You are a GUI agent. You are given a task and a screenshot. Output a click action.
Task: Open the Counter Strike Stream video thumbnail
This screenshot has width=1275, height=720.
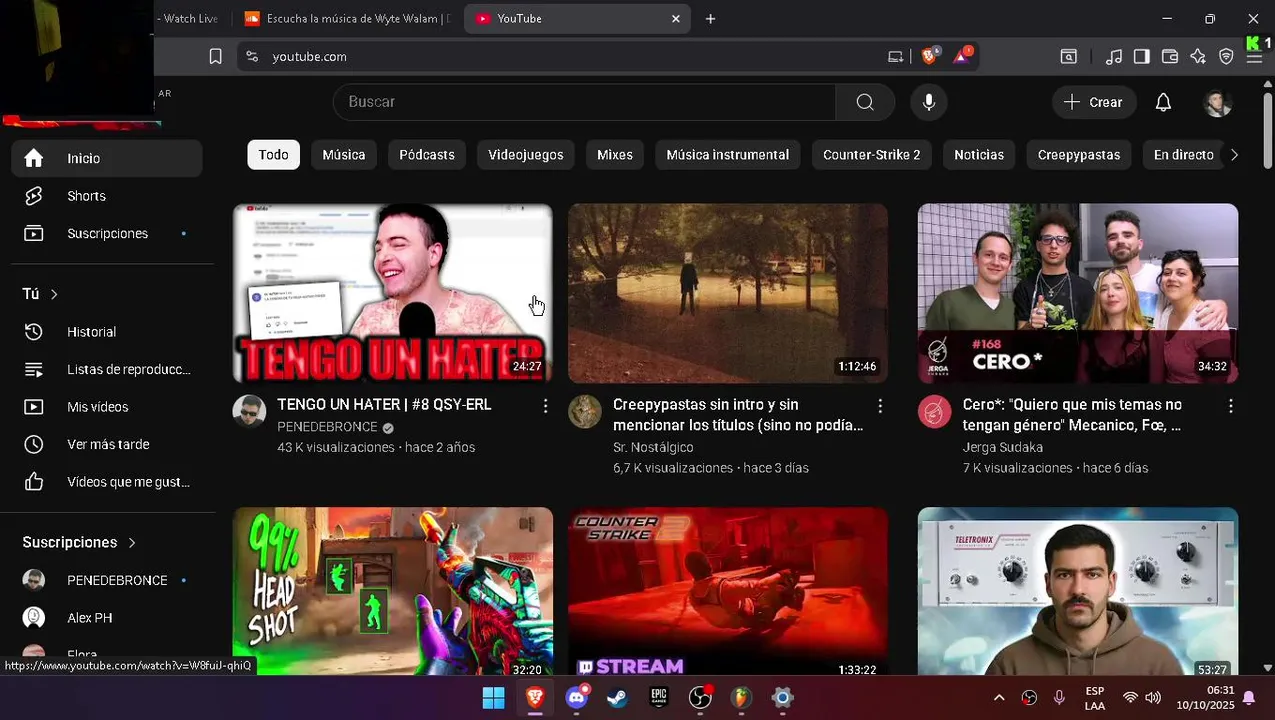728,593
